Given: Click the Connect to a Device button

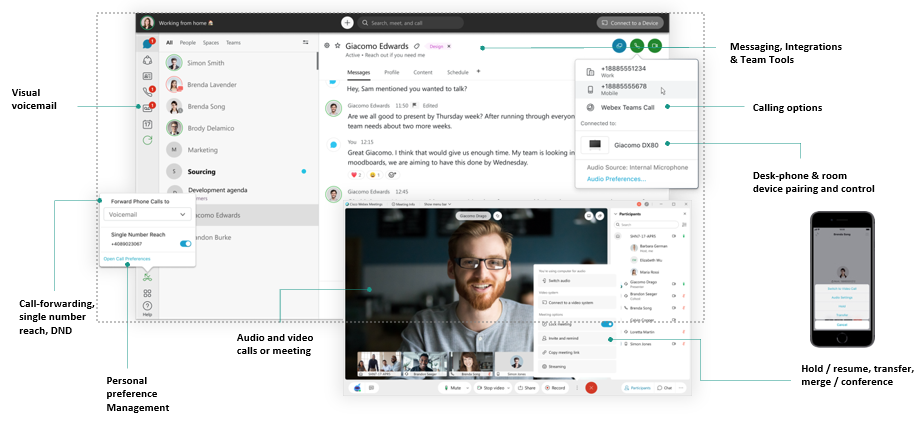Looking at the screenshot, I should pos(629,22).
